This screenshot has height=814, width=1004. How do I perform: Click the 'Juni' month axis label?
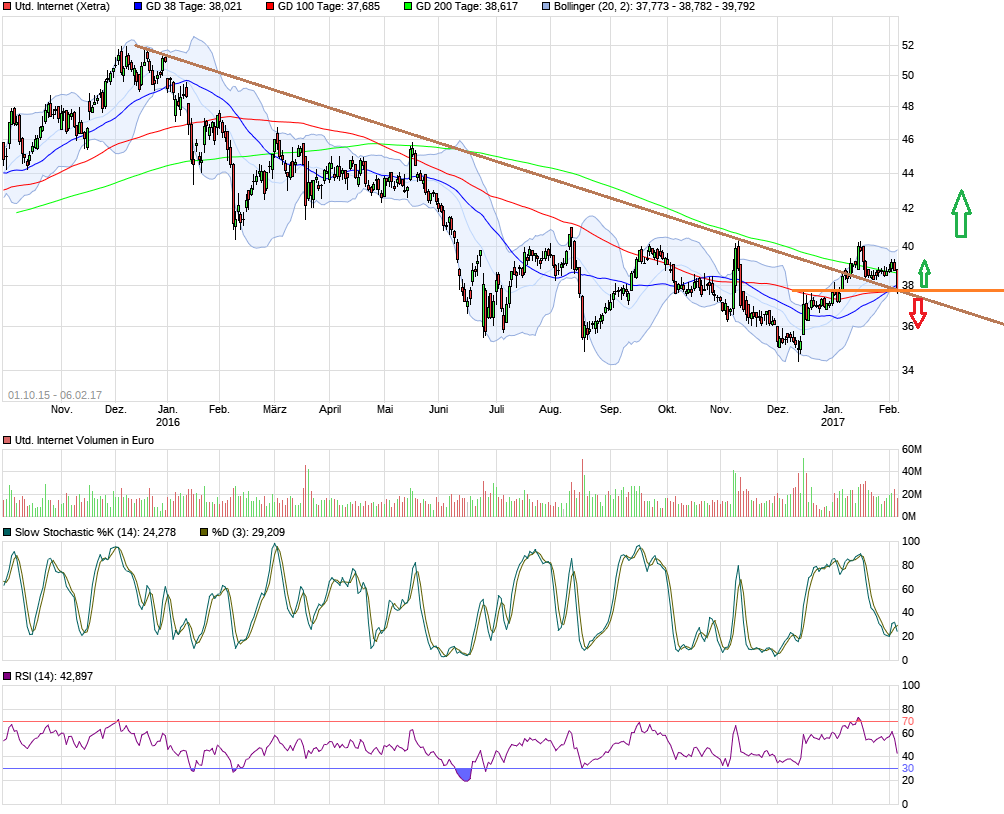click(439, 410)
